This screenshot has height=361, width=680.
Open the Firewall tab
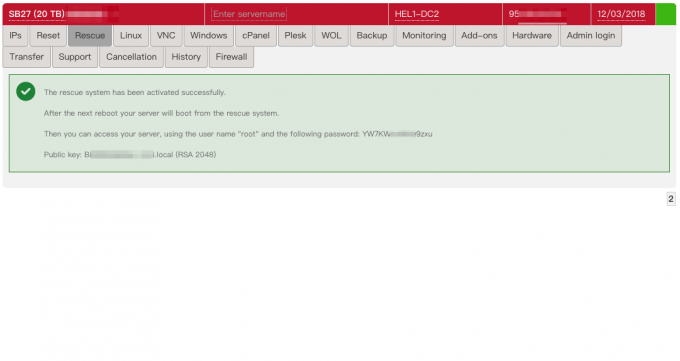click(231, 57)
